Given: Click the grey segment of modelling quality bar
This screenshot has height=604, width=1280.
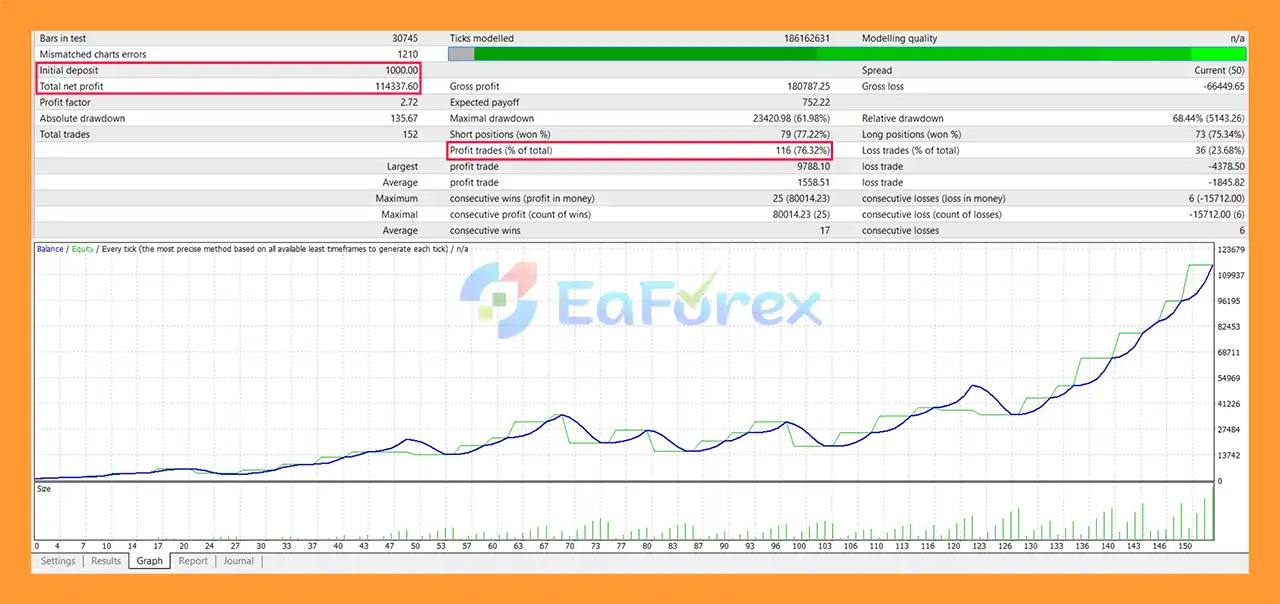Looking at the screenshot, I should [x=461, y=54].
